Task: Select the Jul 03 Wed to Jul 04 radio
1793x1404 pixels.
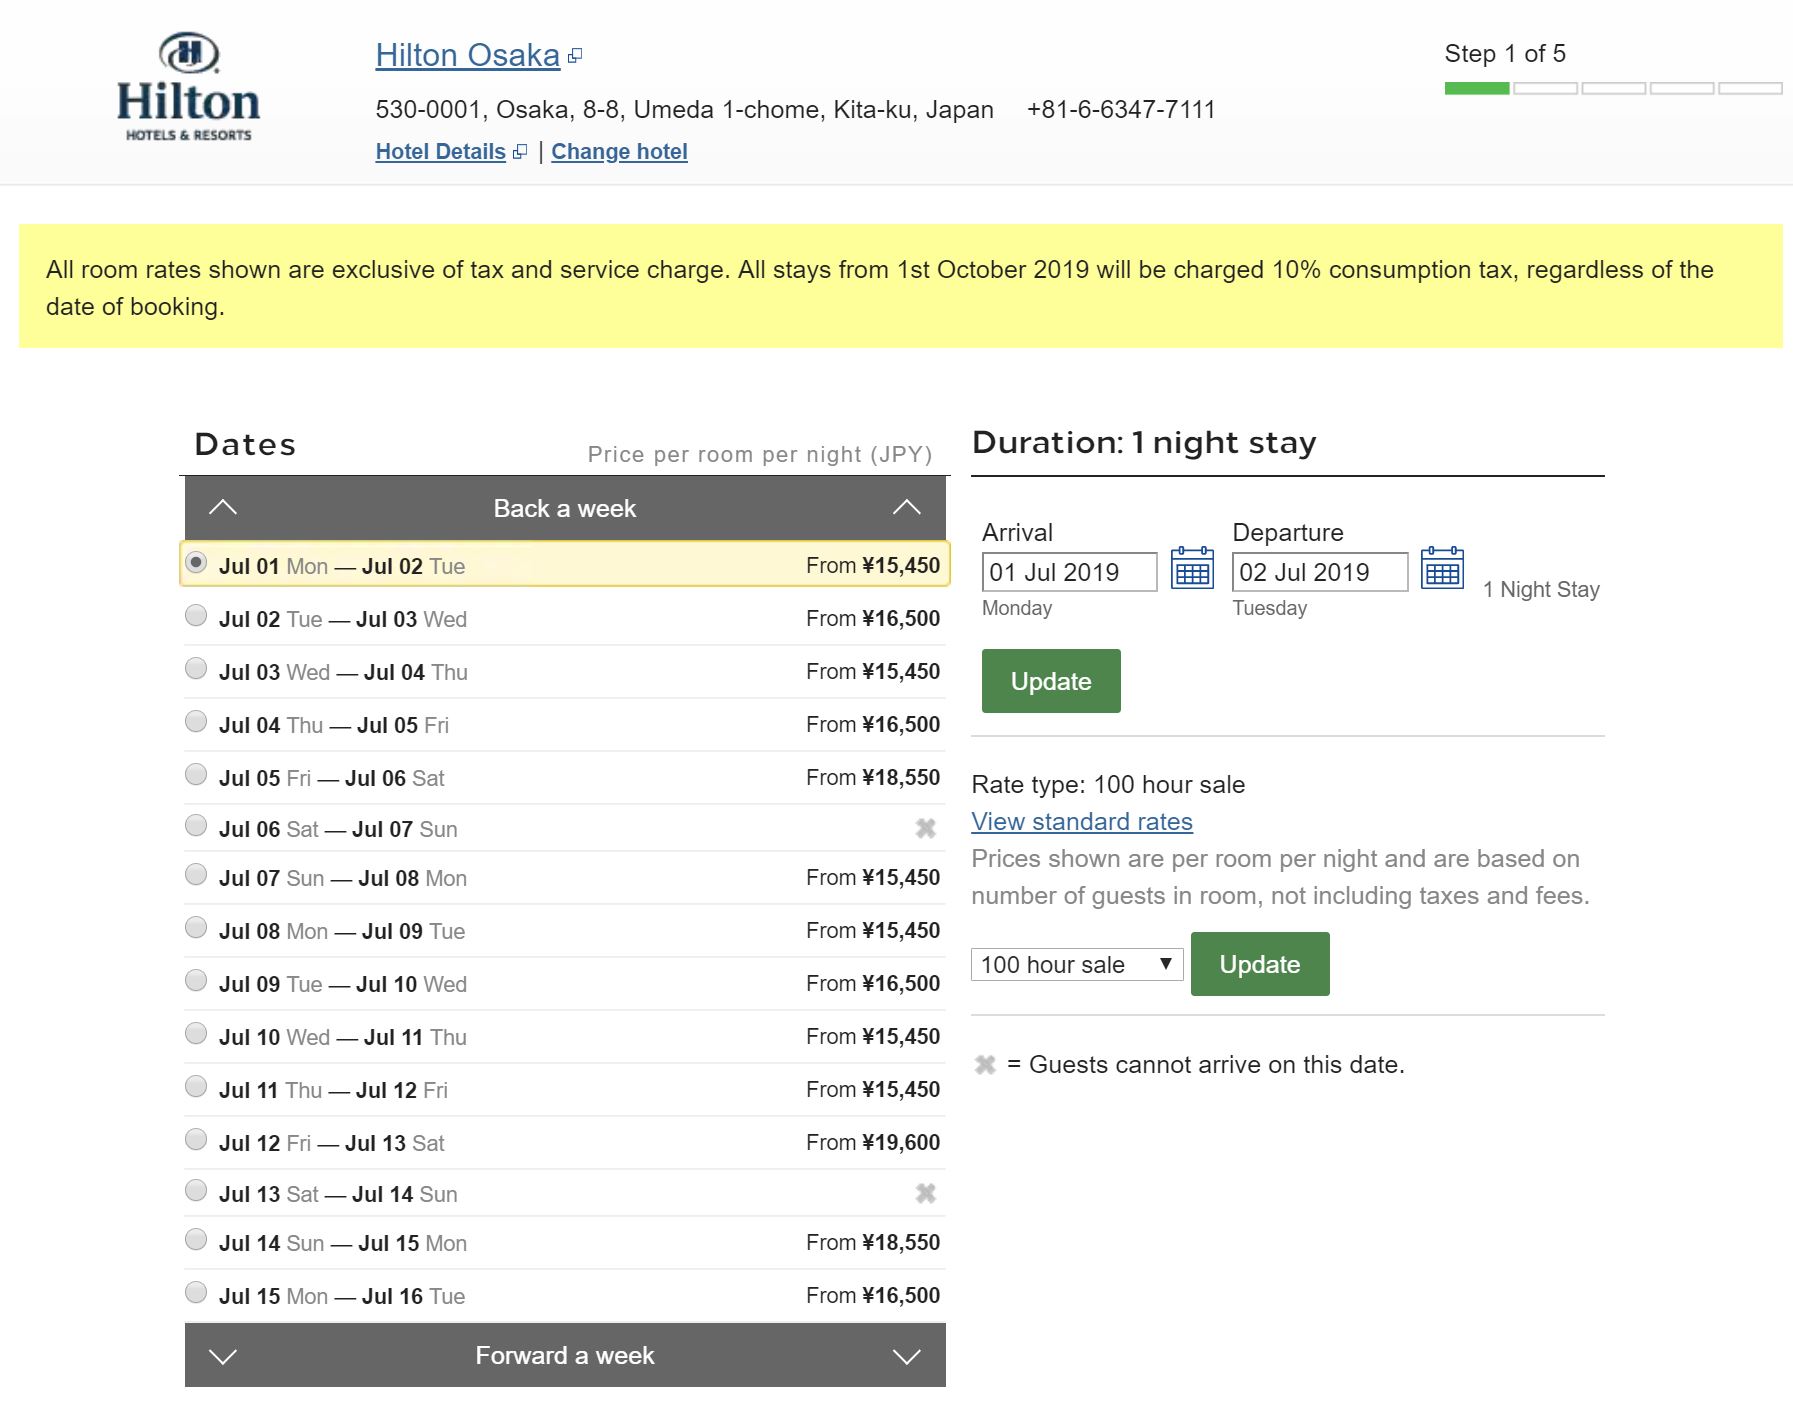Action: pos(196,668)
